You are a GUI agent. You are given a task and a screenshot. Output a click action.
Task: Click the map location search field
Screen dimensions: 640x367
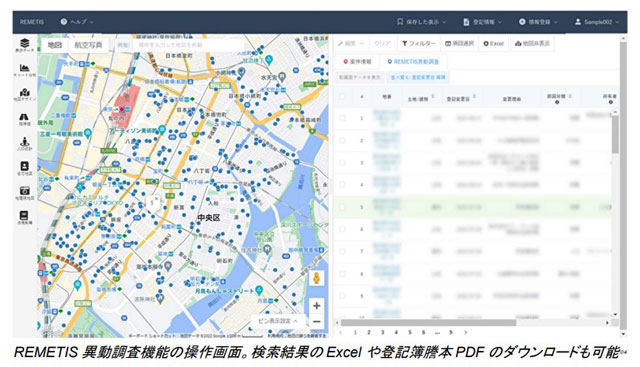[x=188, y=45]
